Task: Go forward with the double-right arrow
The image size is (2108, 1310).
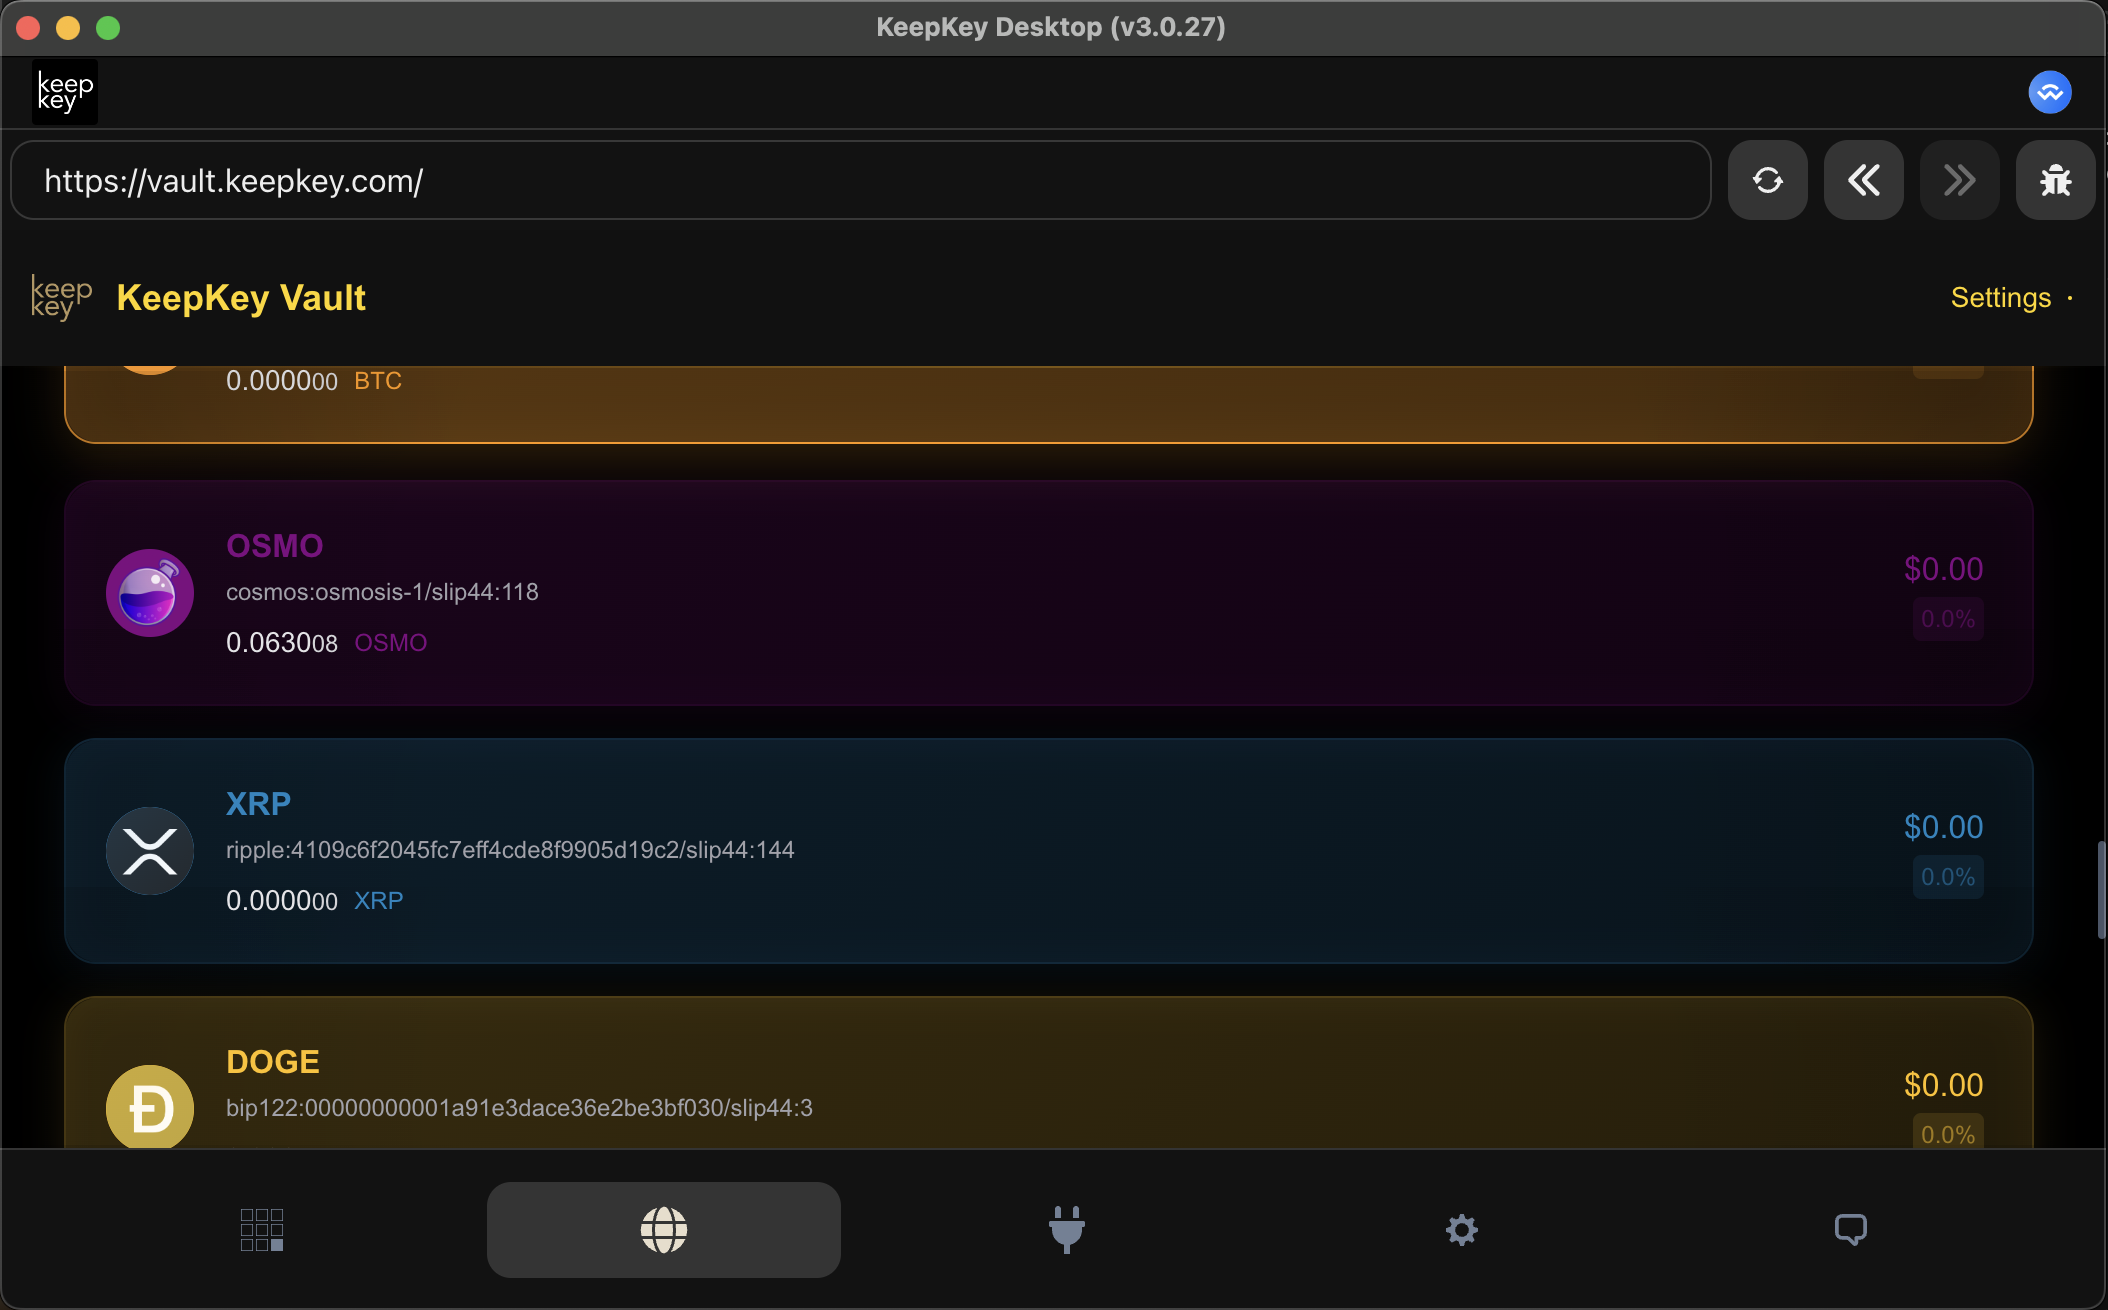Action: (x=1959, y=180)
